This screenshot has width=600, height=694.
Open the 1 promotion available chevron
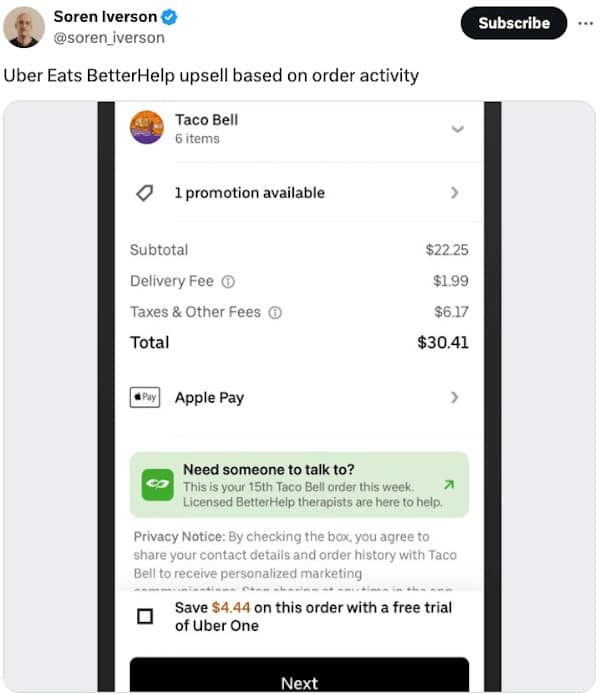(x=455, y=193)
